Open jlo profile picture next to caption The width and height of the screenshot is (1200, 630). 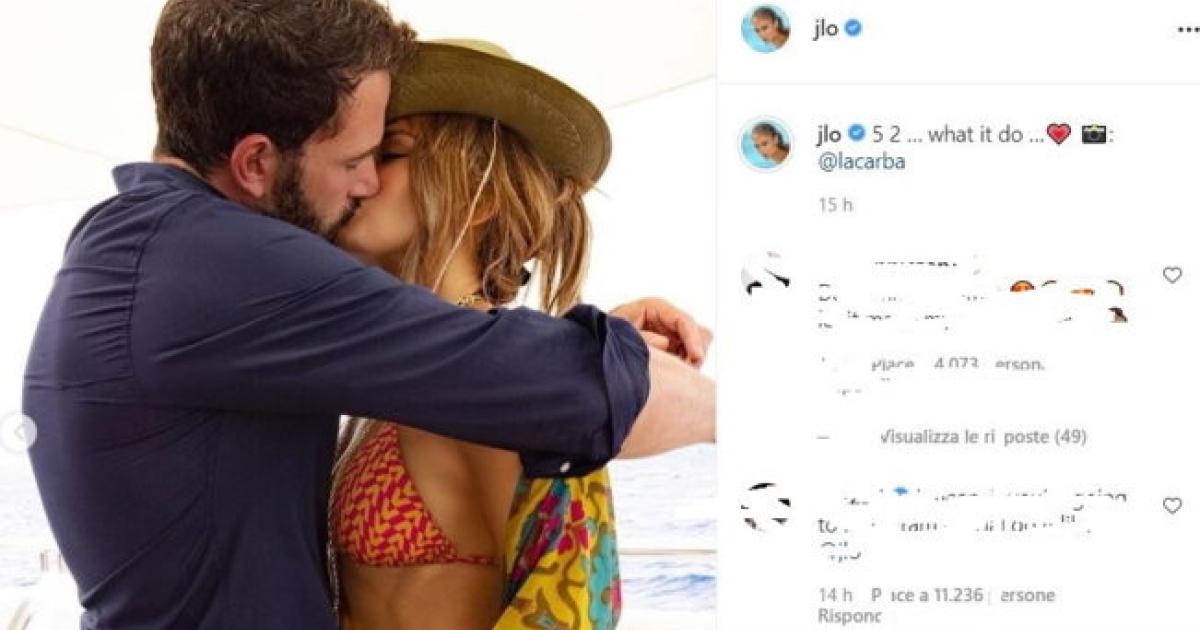coord(767,144)
